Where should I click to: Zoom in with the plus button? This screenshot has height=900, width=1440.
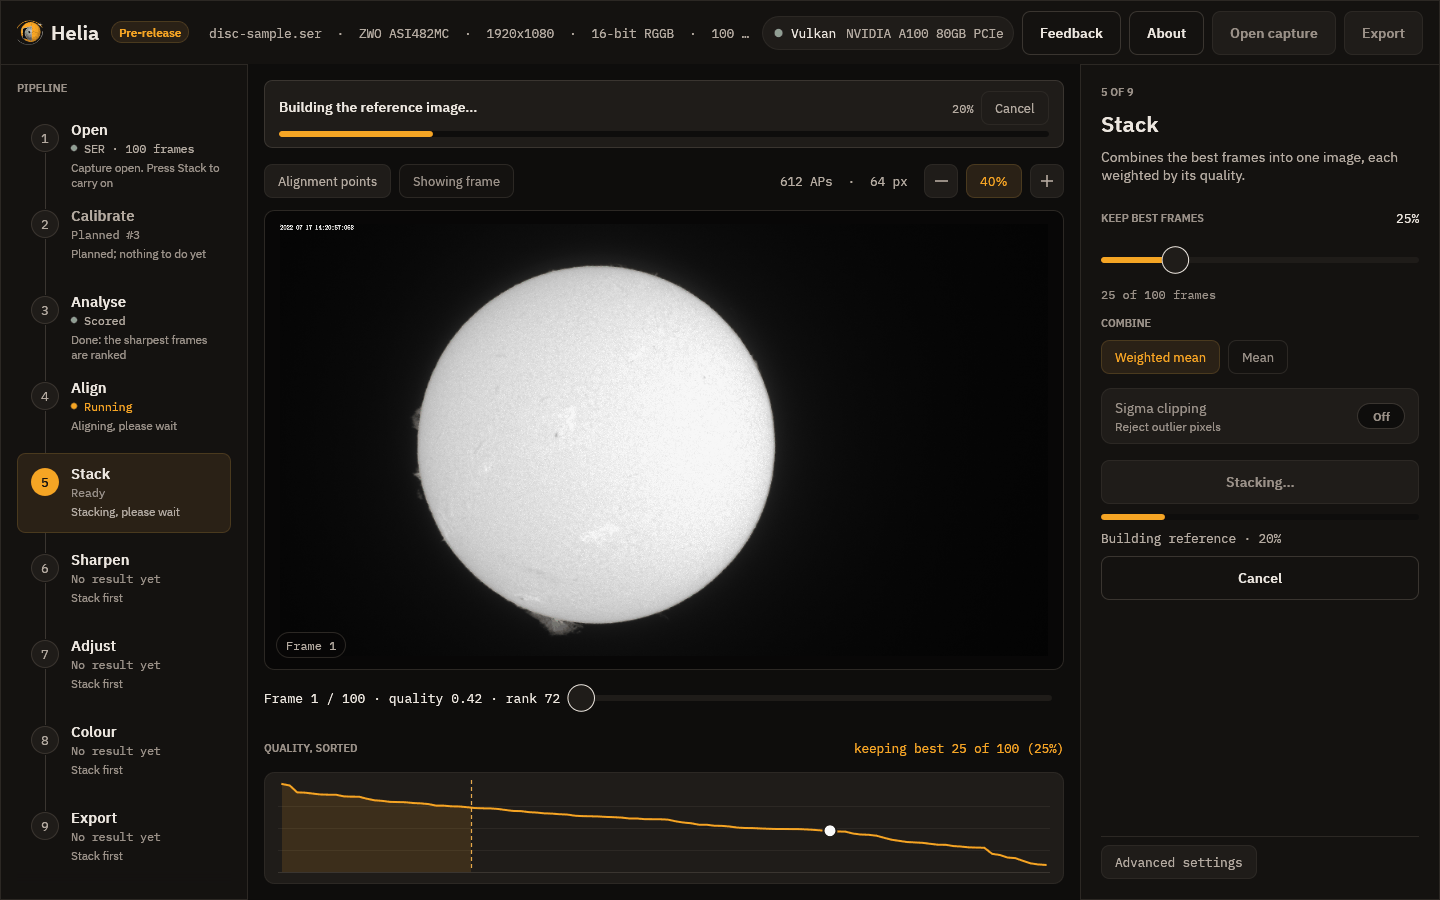[1047, 181]
